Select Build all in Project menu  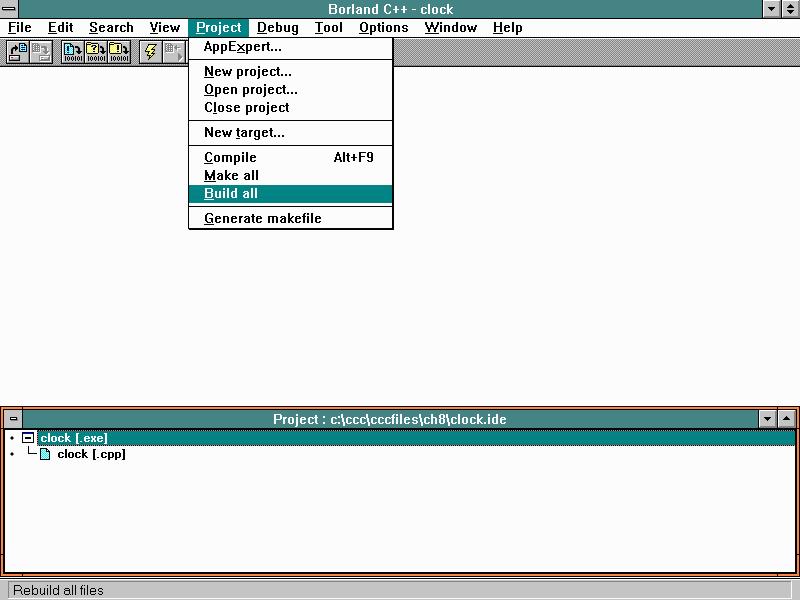click(x=231, y=194)
